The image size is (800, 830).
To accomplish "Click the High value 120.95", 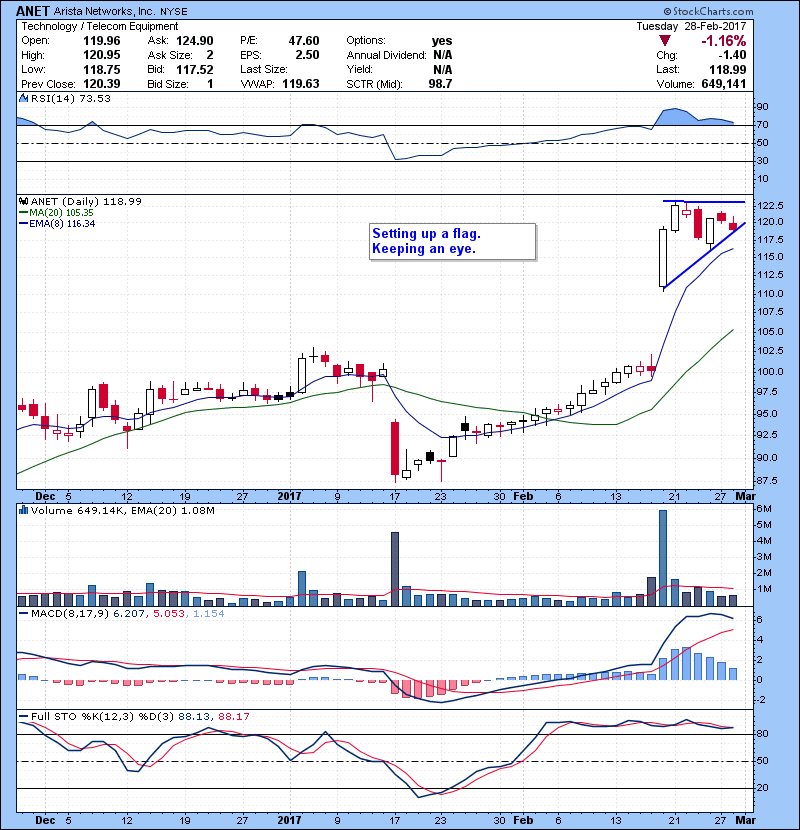I will pos(102,55).
